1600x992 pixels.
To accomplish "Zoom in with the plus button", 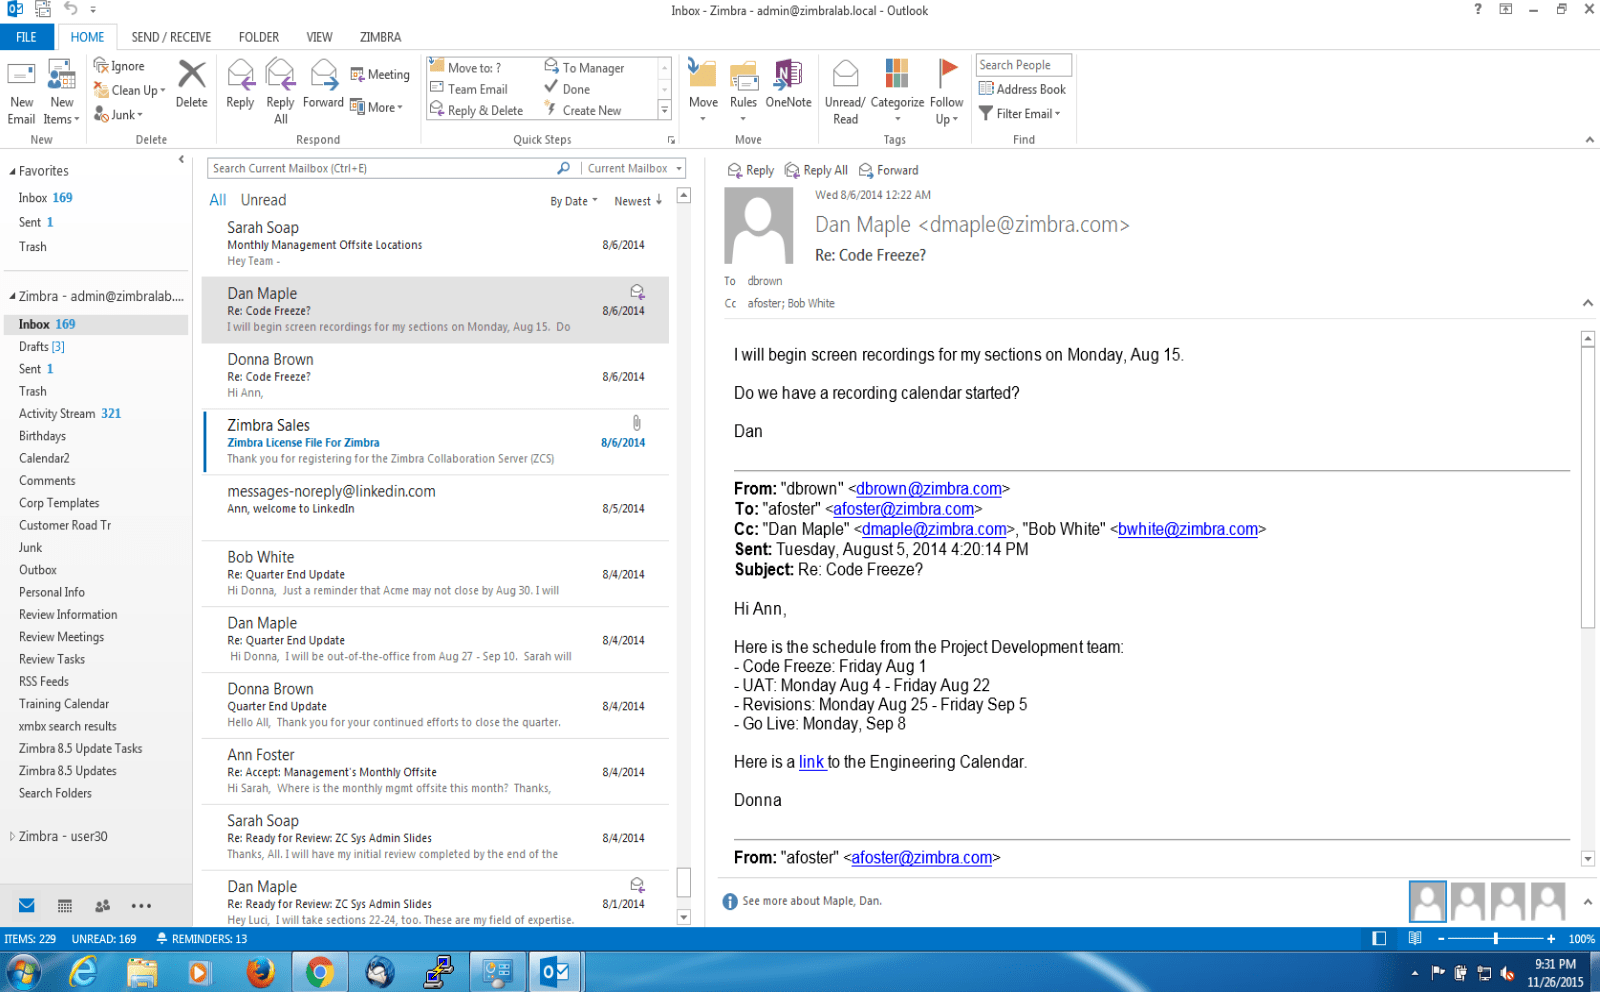I will click(x=1551, y=939).
